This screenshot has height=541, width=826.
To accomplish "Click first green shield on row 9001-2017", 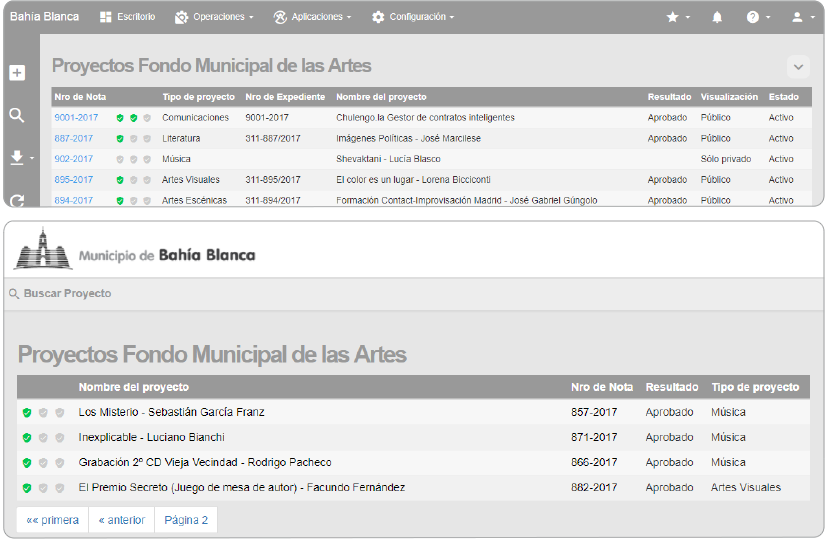I will coord(120,118).
